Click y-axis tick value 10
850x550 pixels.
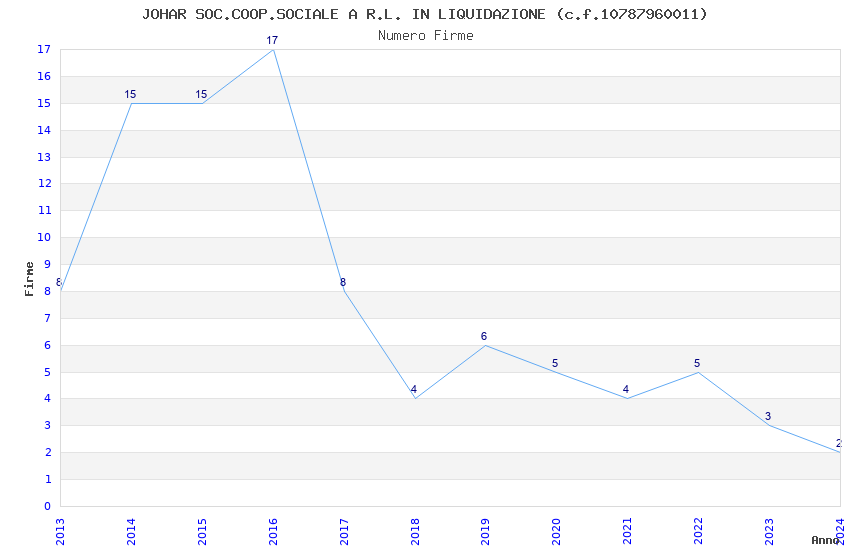pos(44,237)
